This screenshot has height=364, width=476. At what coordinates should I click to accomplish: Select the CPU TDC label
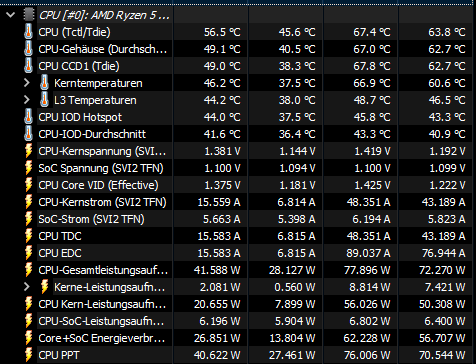tap(60, 236)
